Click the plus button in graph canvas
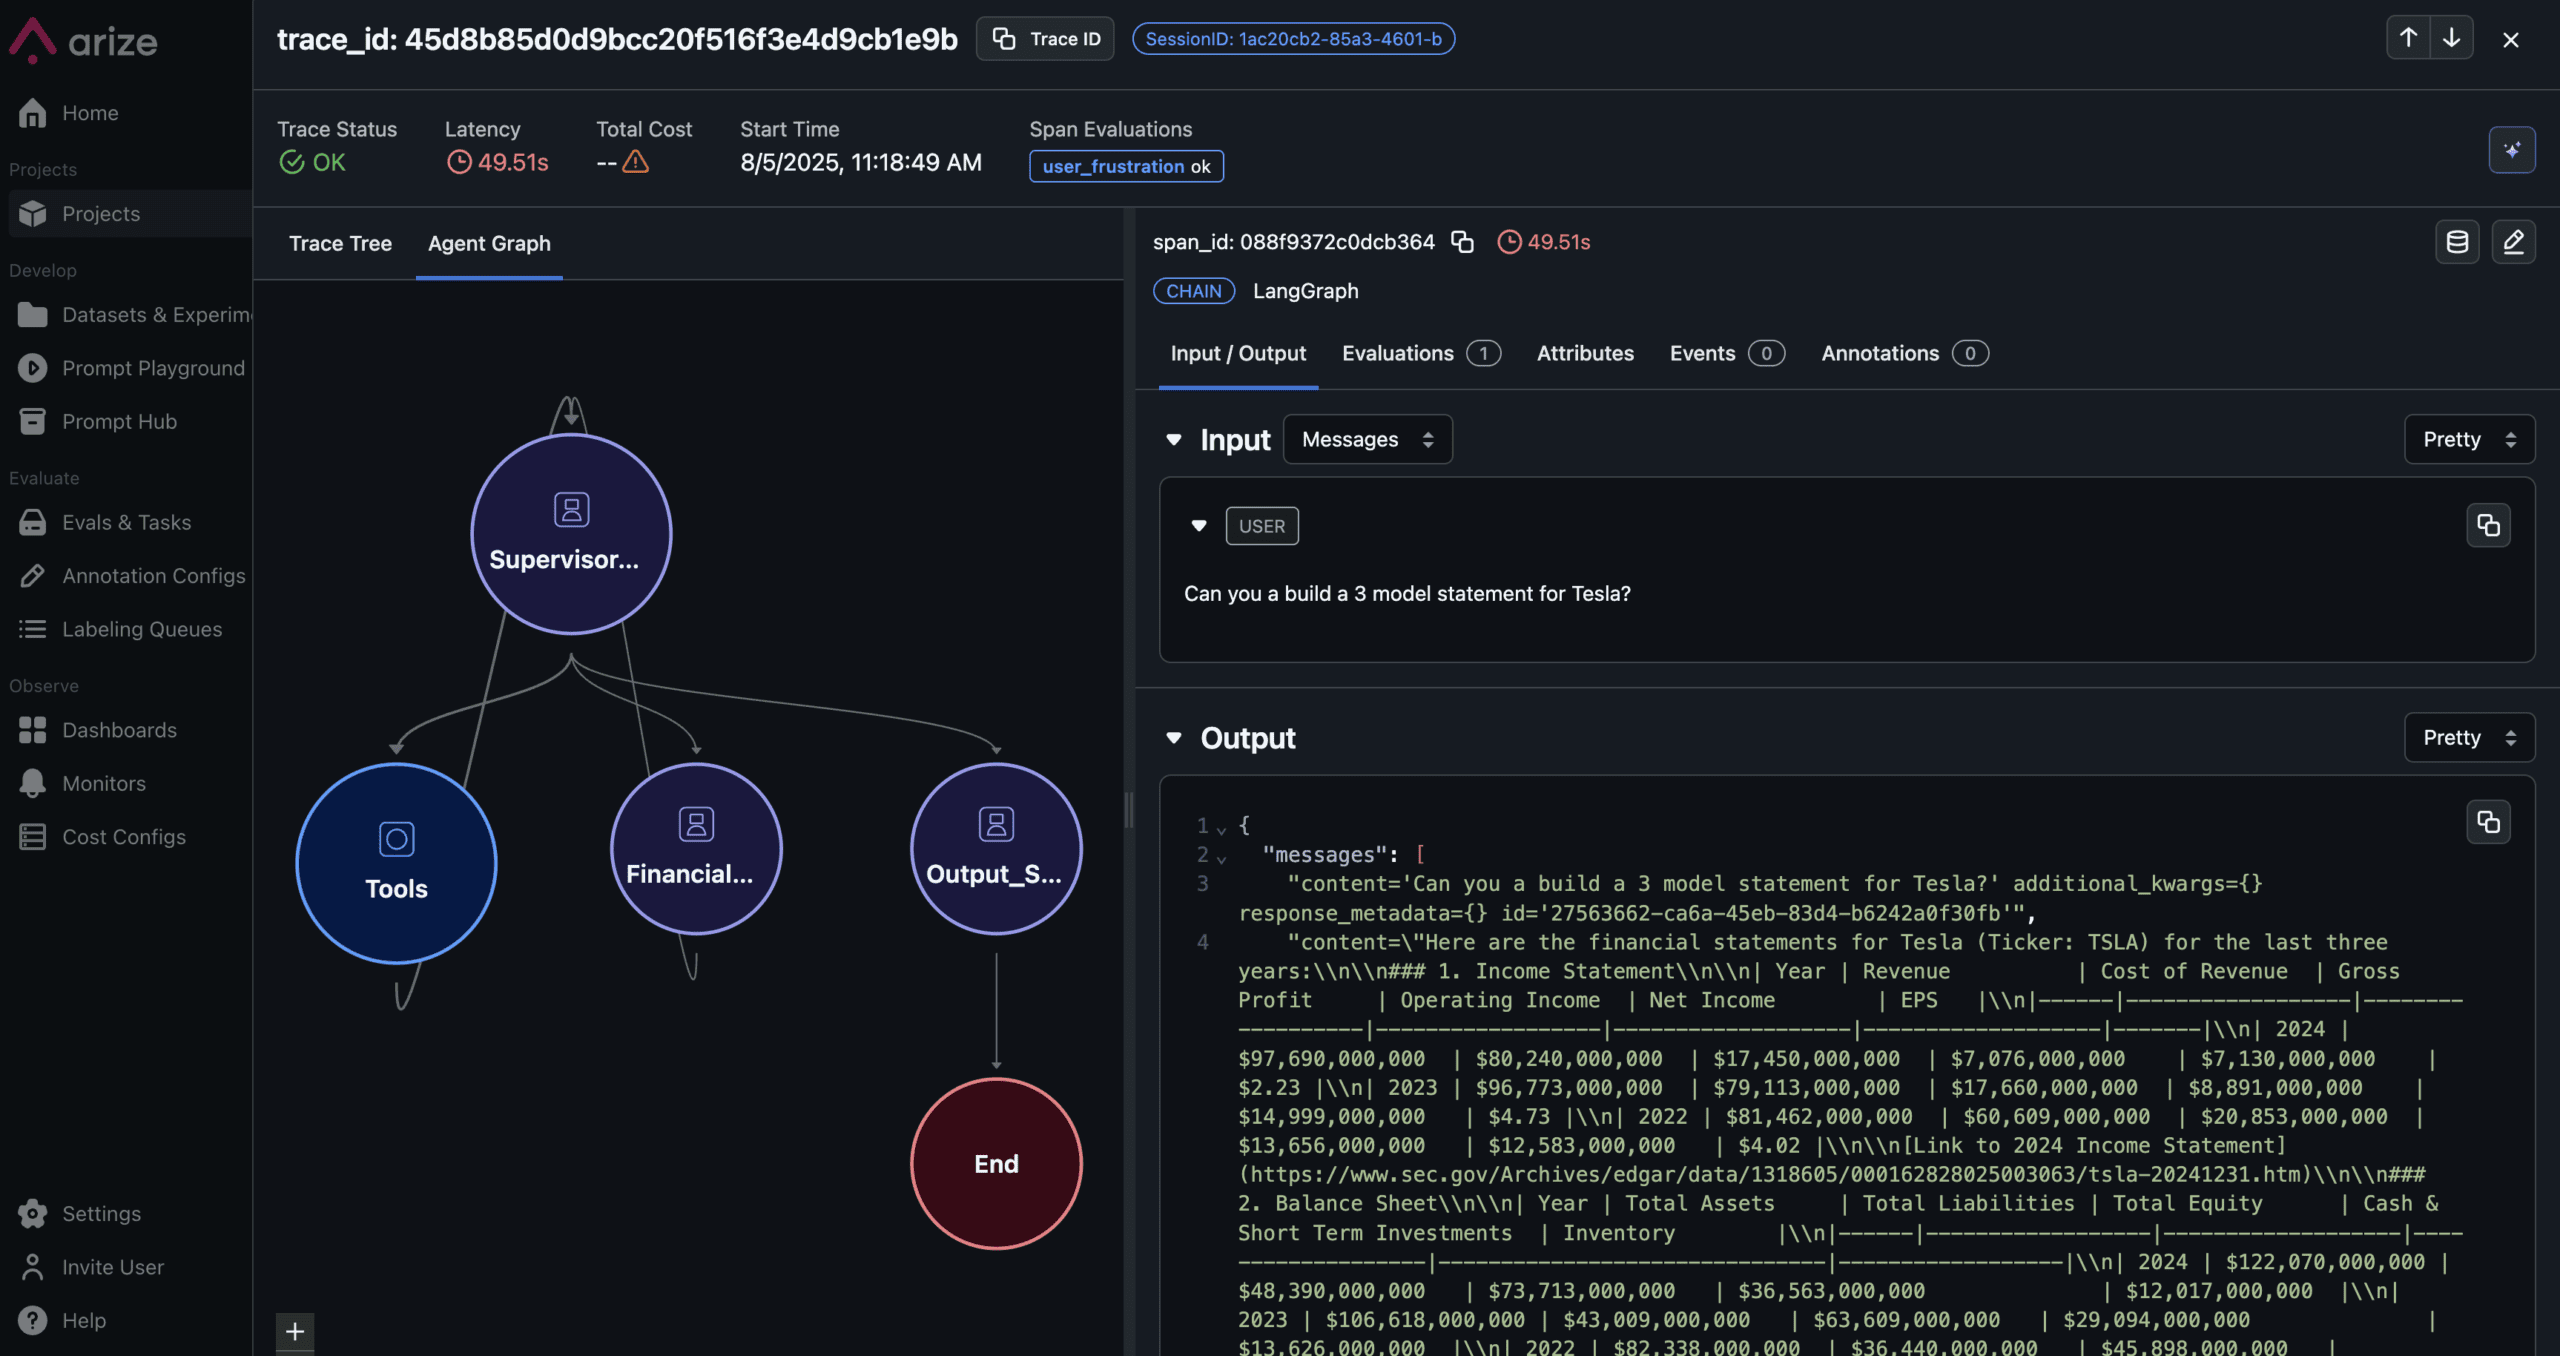This screenshot has width=2560, height=1356. (x=295, y=1332)
